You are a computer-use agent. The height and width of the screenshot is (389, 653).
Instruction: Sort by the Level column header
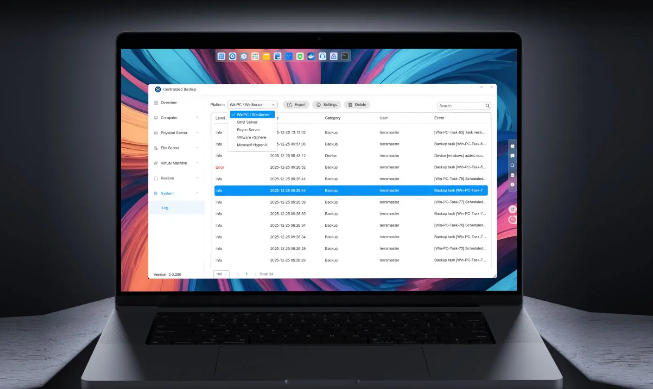220,118
